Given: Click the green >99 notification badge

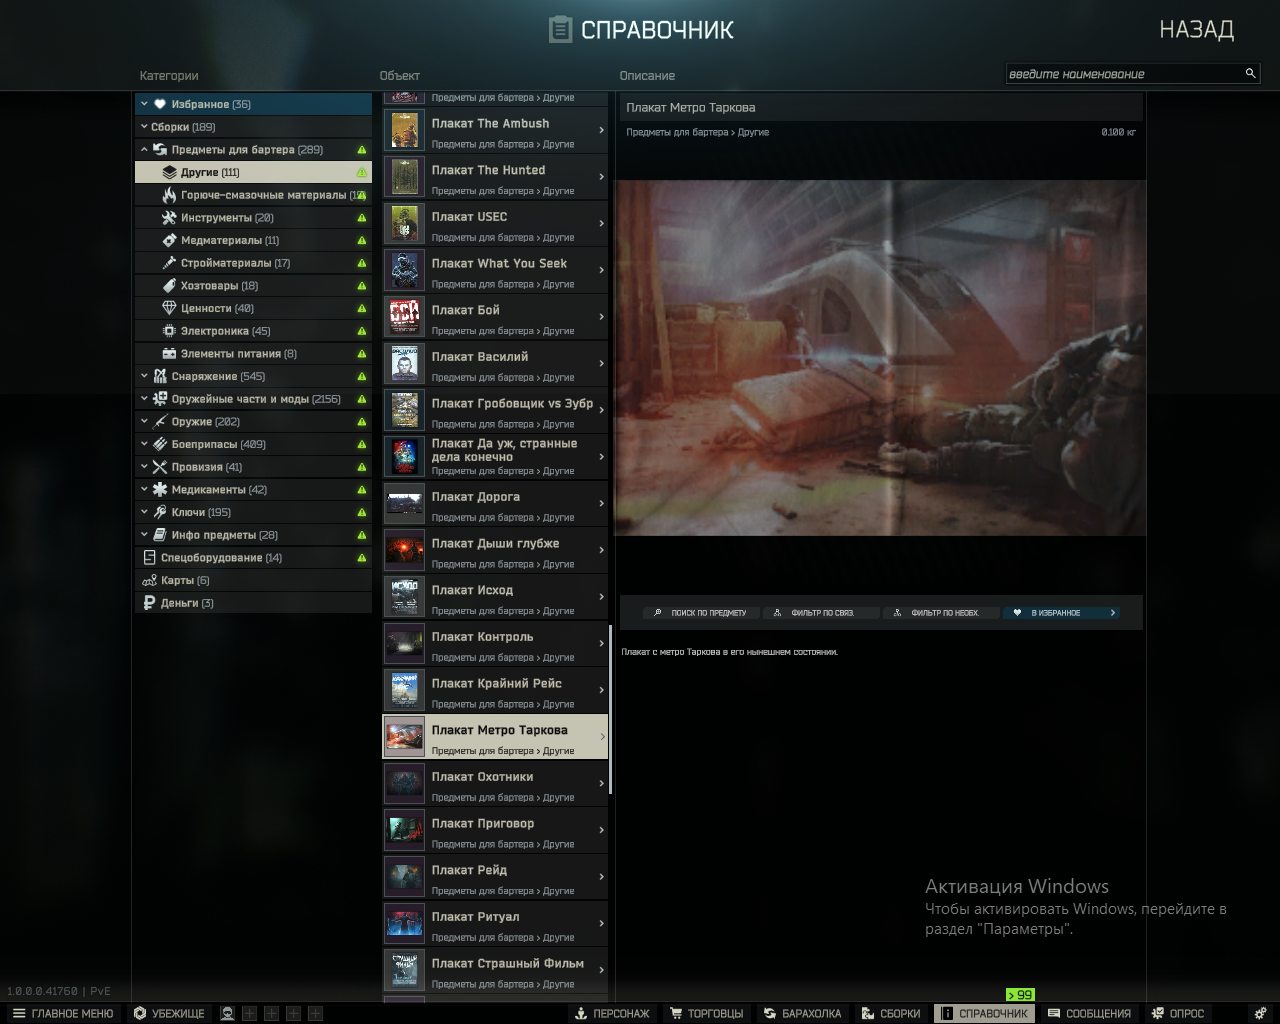Looking at the screenshot, I should click(1020, 995).
